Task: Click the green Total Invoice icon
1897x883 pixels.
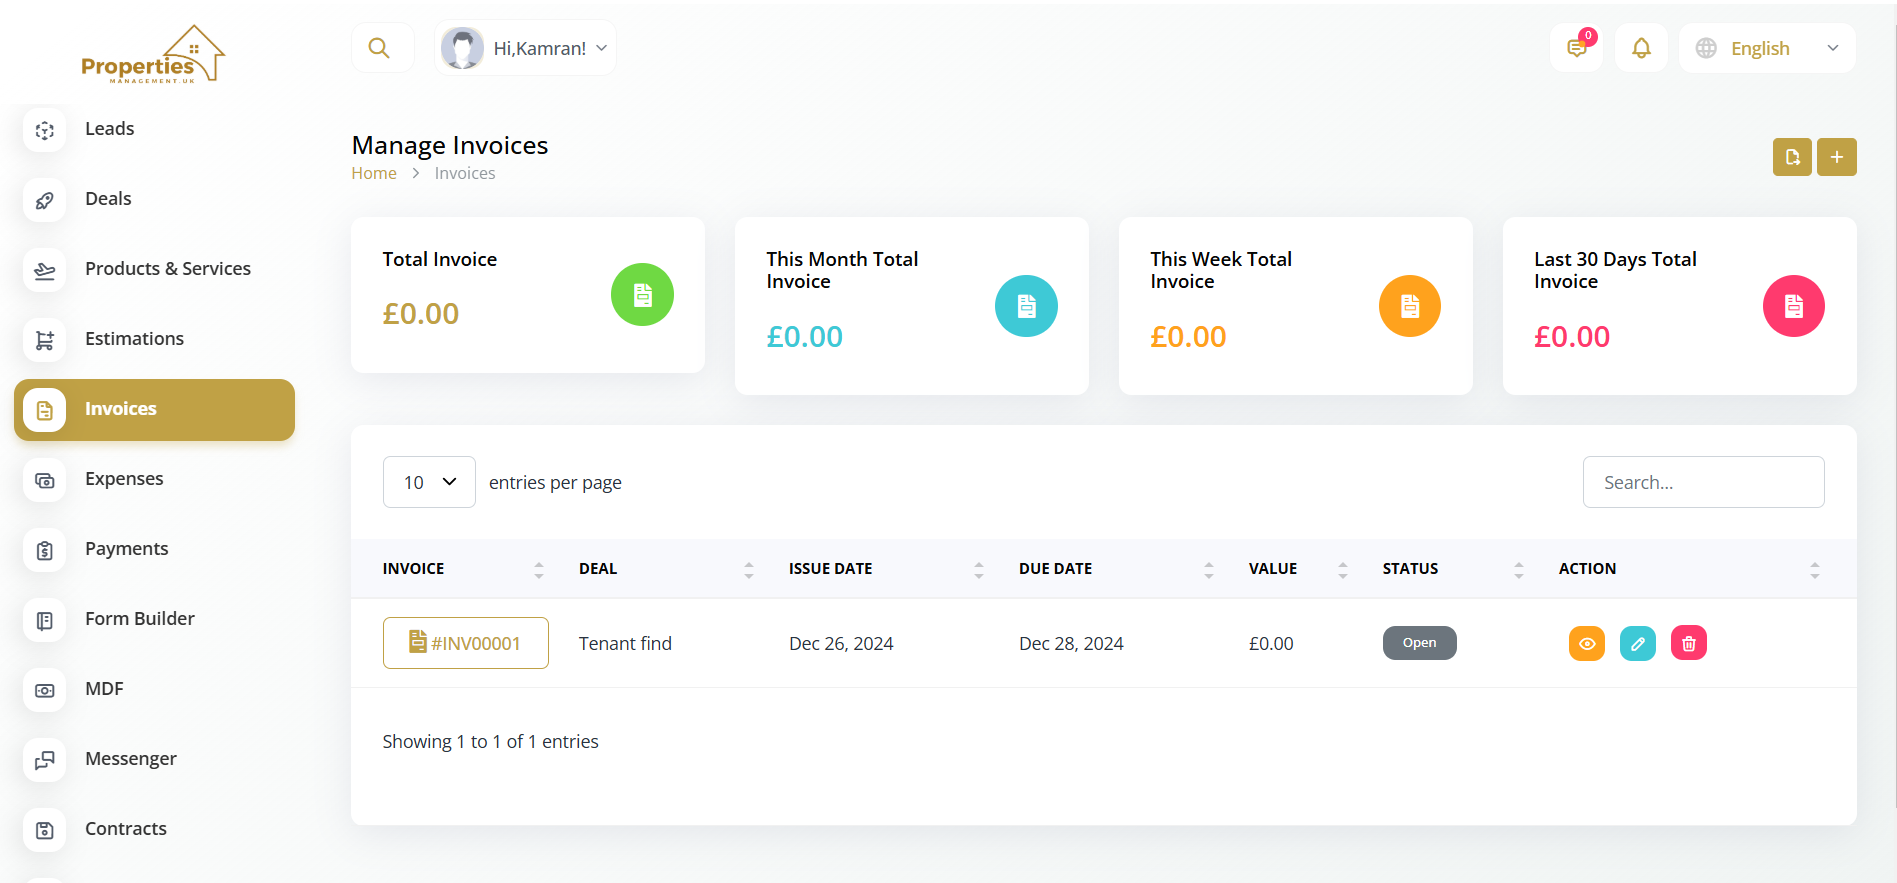Action: tap(642, 294)
